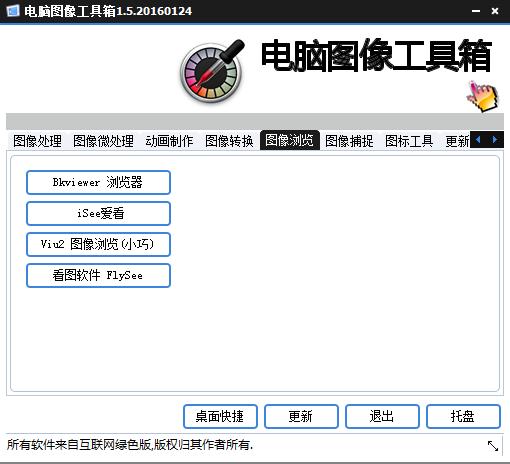The image size is (510, 464).
Task: Open the 图像处理 tab
Action: point(37,141)
